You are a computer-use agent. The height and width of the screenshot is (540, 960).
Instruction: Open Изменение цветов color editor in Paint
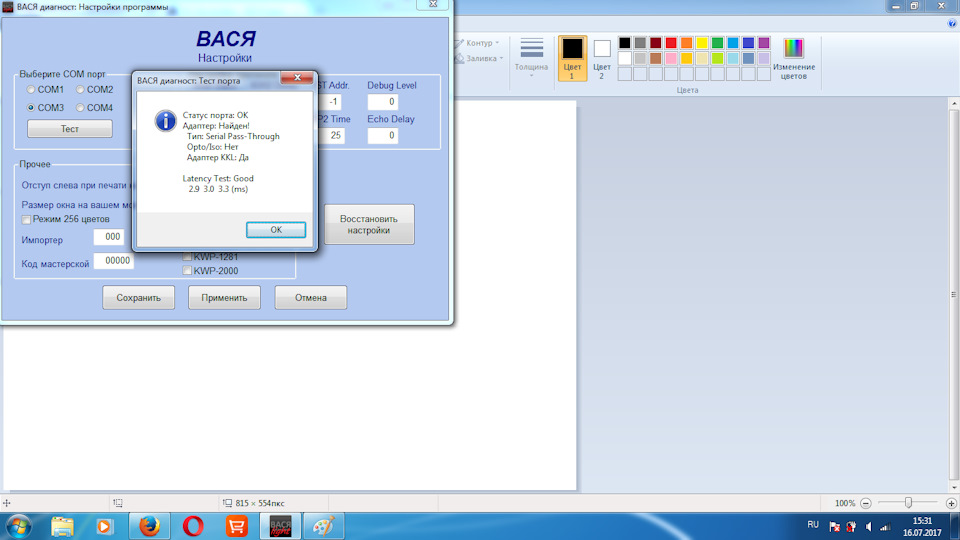tap(793, 59)
